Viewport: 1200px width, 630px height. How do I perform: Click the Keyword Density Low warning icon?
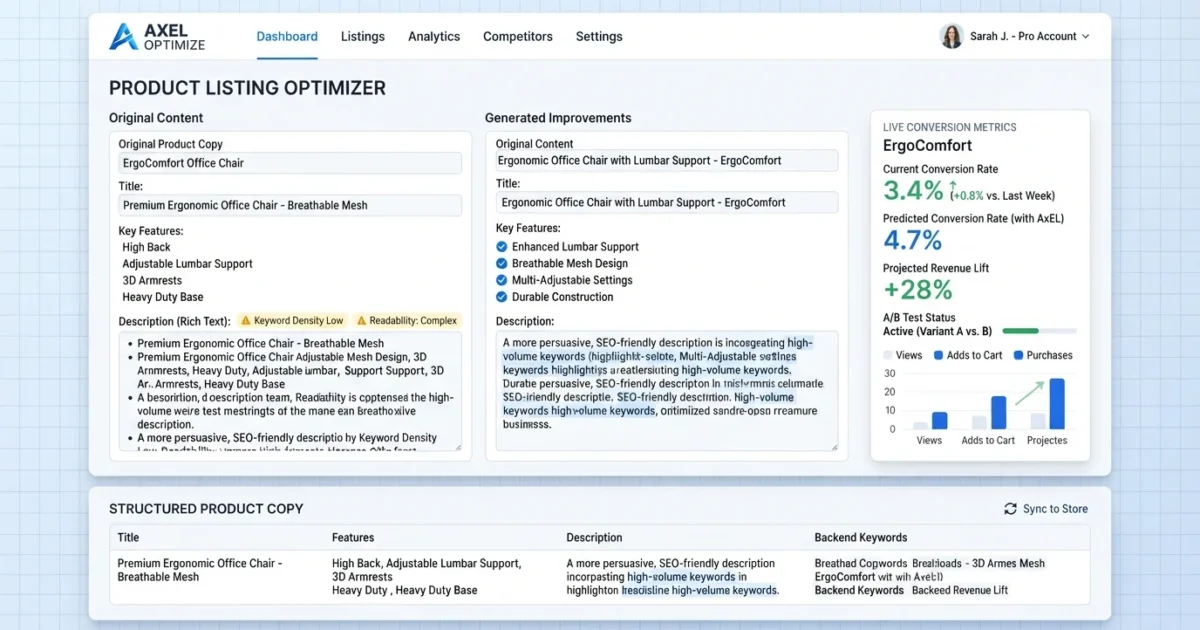(246, 321)
